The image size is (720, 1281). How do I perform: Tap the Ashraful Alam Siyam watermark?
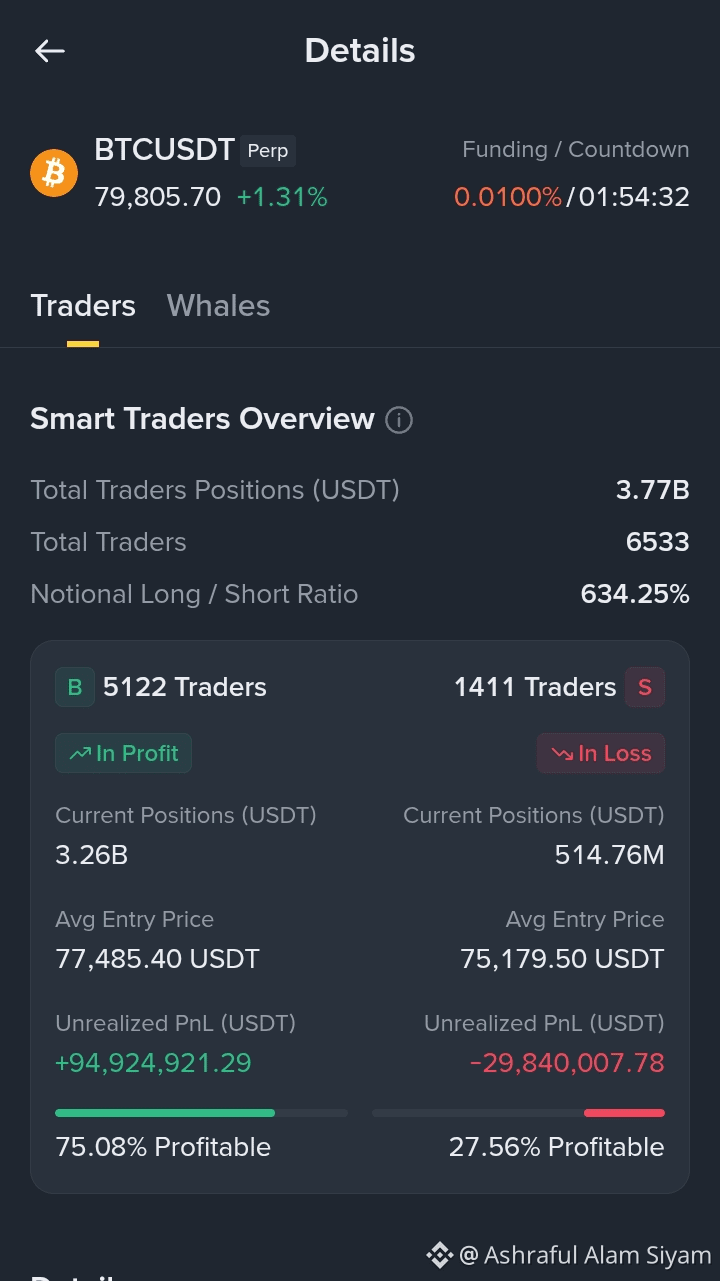(585, 1255)
